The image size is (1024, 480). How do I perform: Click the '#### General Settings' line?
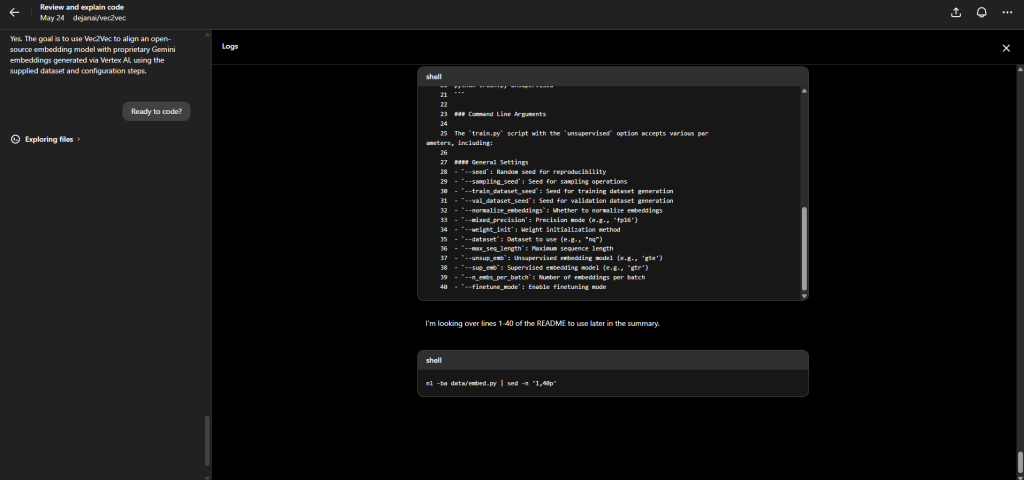coord(491,162)
